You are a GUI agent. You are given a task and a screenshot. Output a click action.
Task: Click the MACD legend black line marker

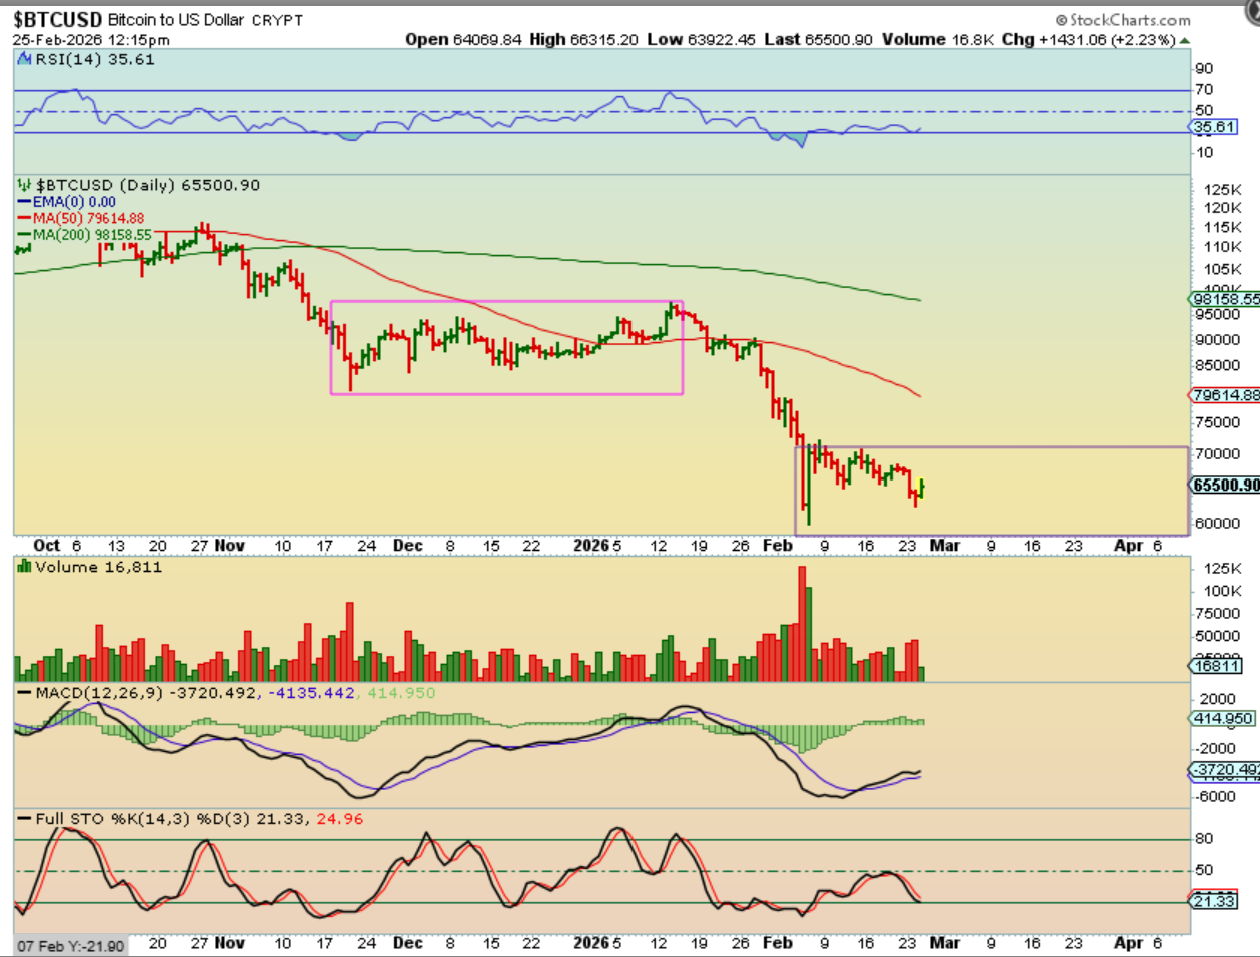[25, 693]
